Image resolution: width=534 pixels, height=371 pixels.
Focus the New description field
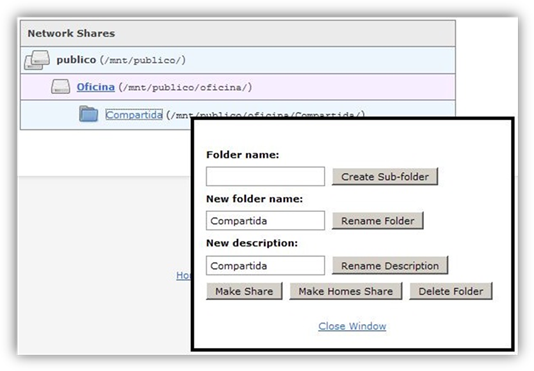pos(265,265)
